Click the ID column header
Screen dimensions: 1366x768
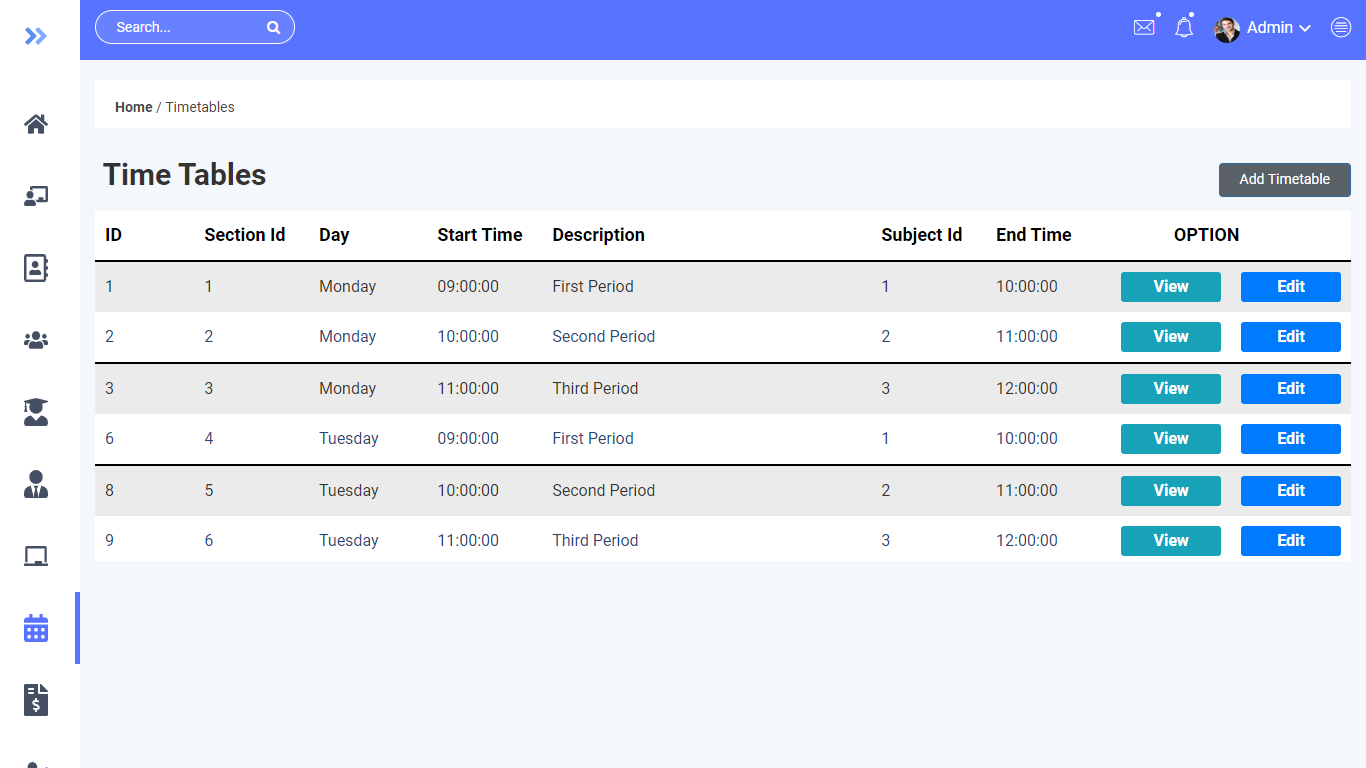[114, 235]
